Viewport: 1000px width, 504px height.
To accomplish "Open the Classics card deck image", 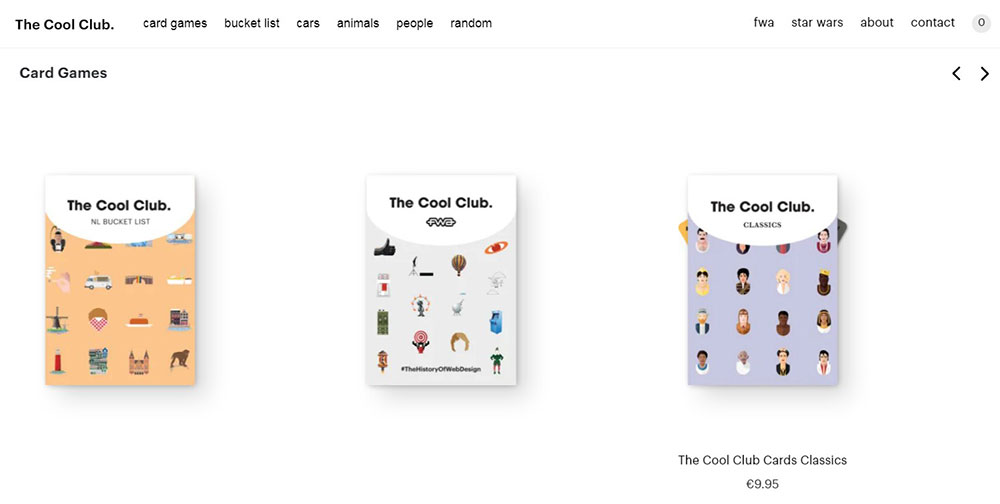I will coord(762,280).
